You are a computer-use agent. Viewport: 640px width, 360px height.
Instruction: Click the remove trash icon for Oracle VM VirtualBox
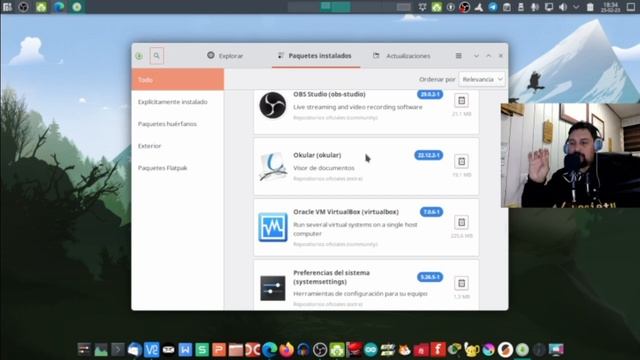click(x=461, y=222)
